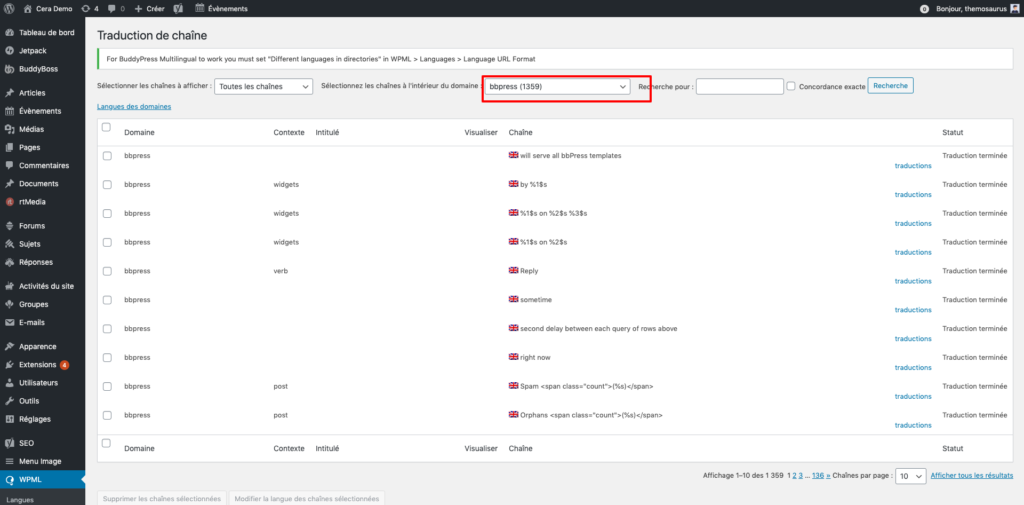This screenshot has width=1024, height=505.
Task: Open the Évènements sidebar menu
Action: tap(40, 111)
